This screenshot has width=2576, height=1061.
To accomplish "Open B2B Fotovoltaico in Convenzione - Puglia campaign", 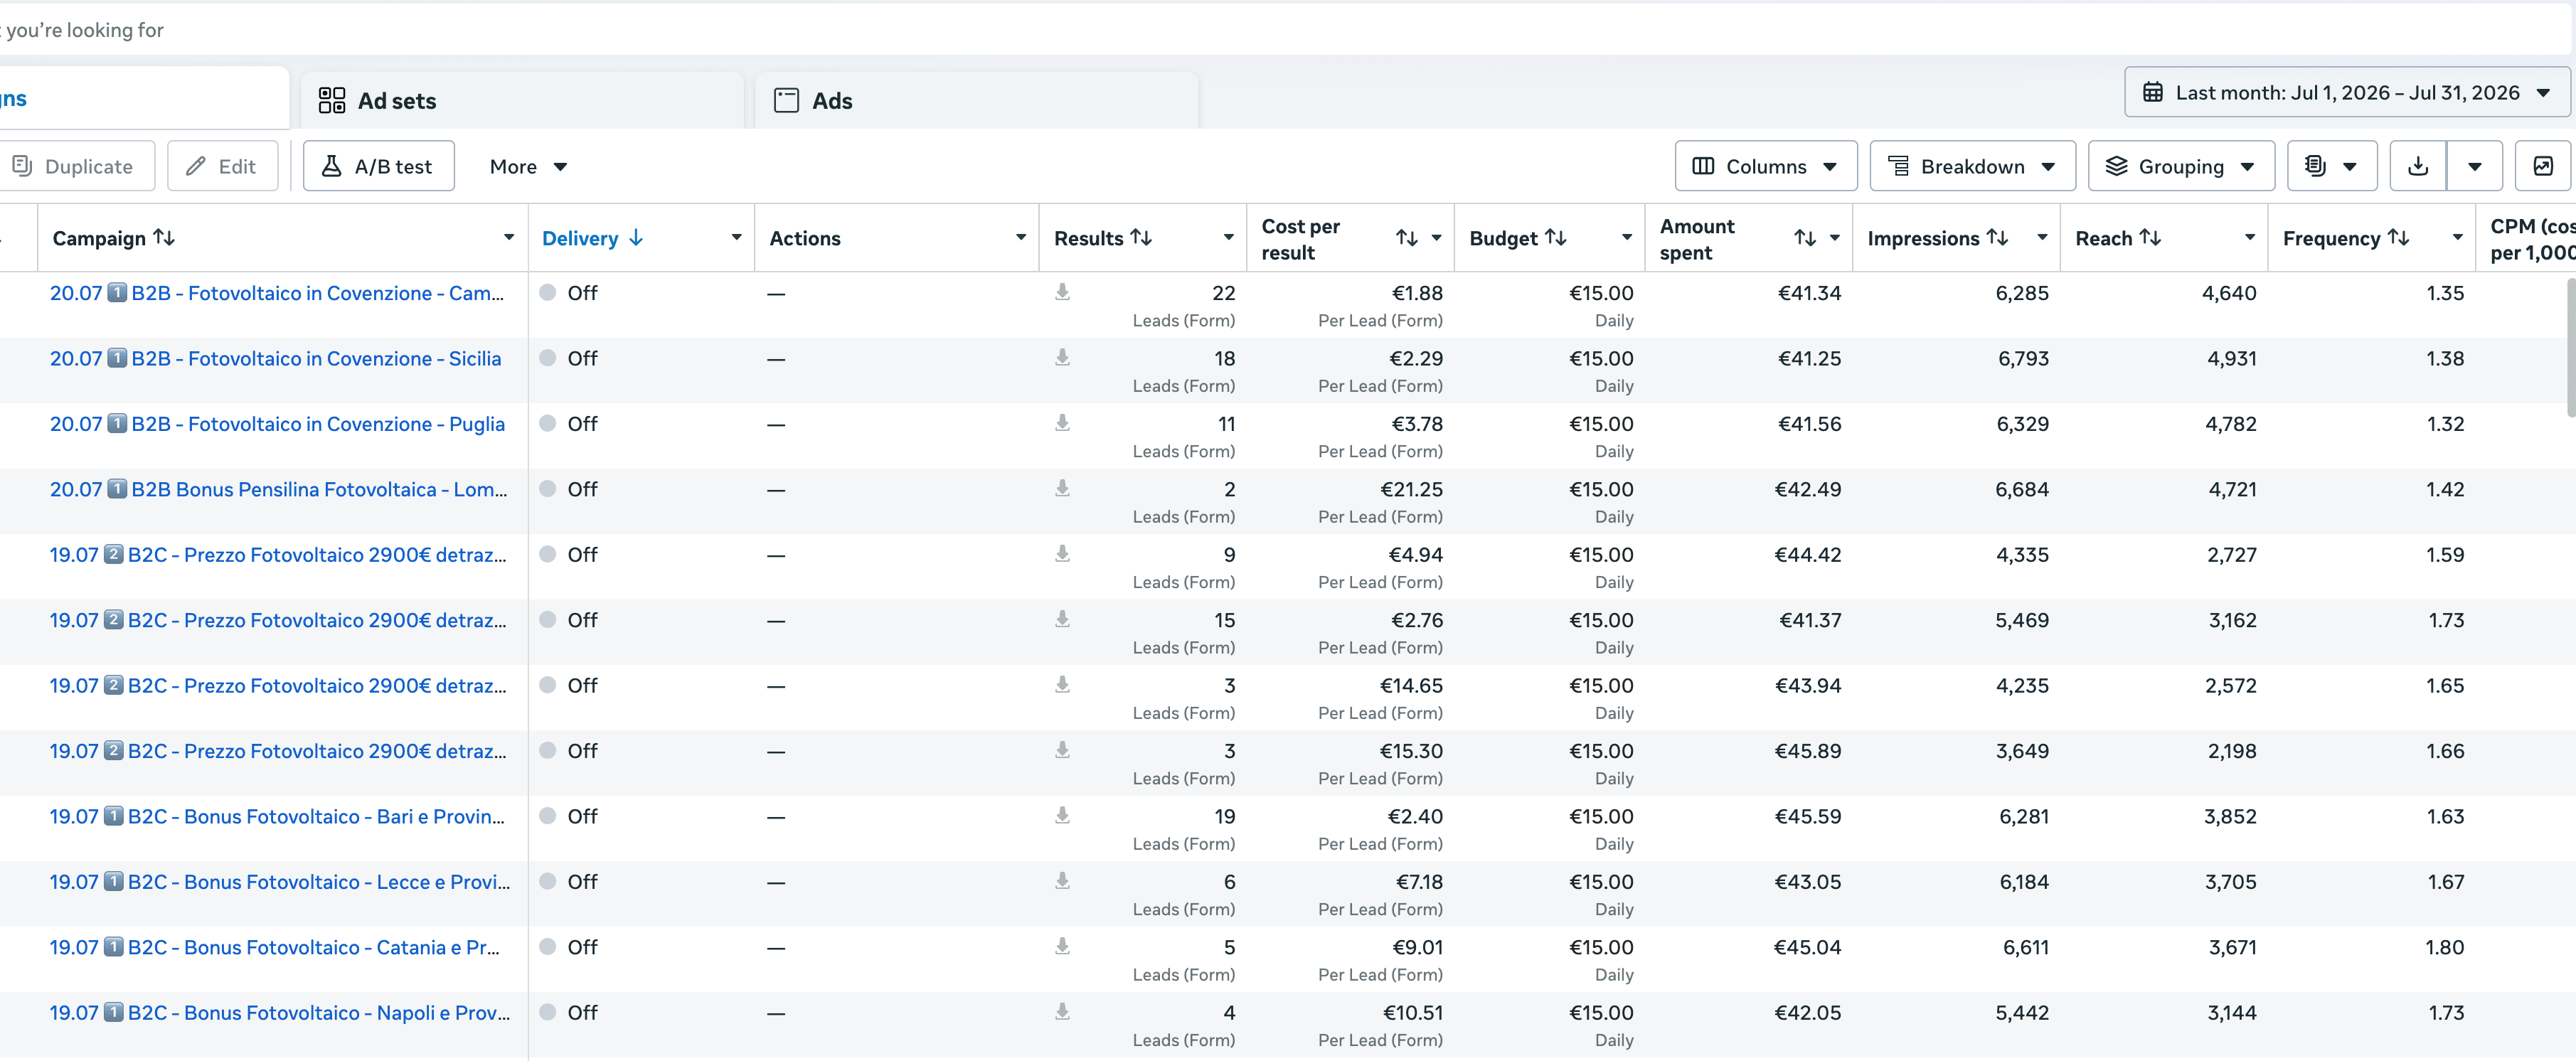I will pyautogui.click(x=277, y=424).
